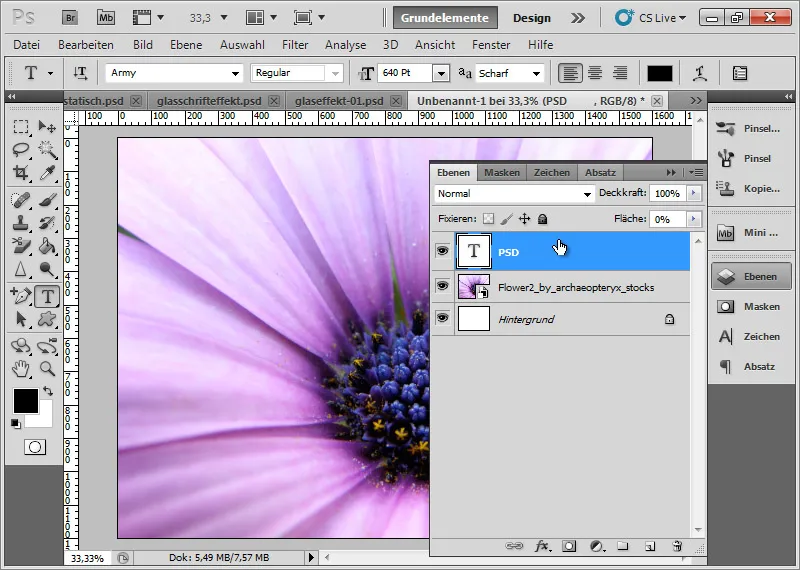Launch Adobe Bridge from top bar

pyautogui.click(x=70, y=18)
